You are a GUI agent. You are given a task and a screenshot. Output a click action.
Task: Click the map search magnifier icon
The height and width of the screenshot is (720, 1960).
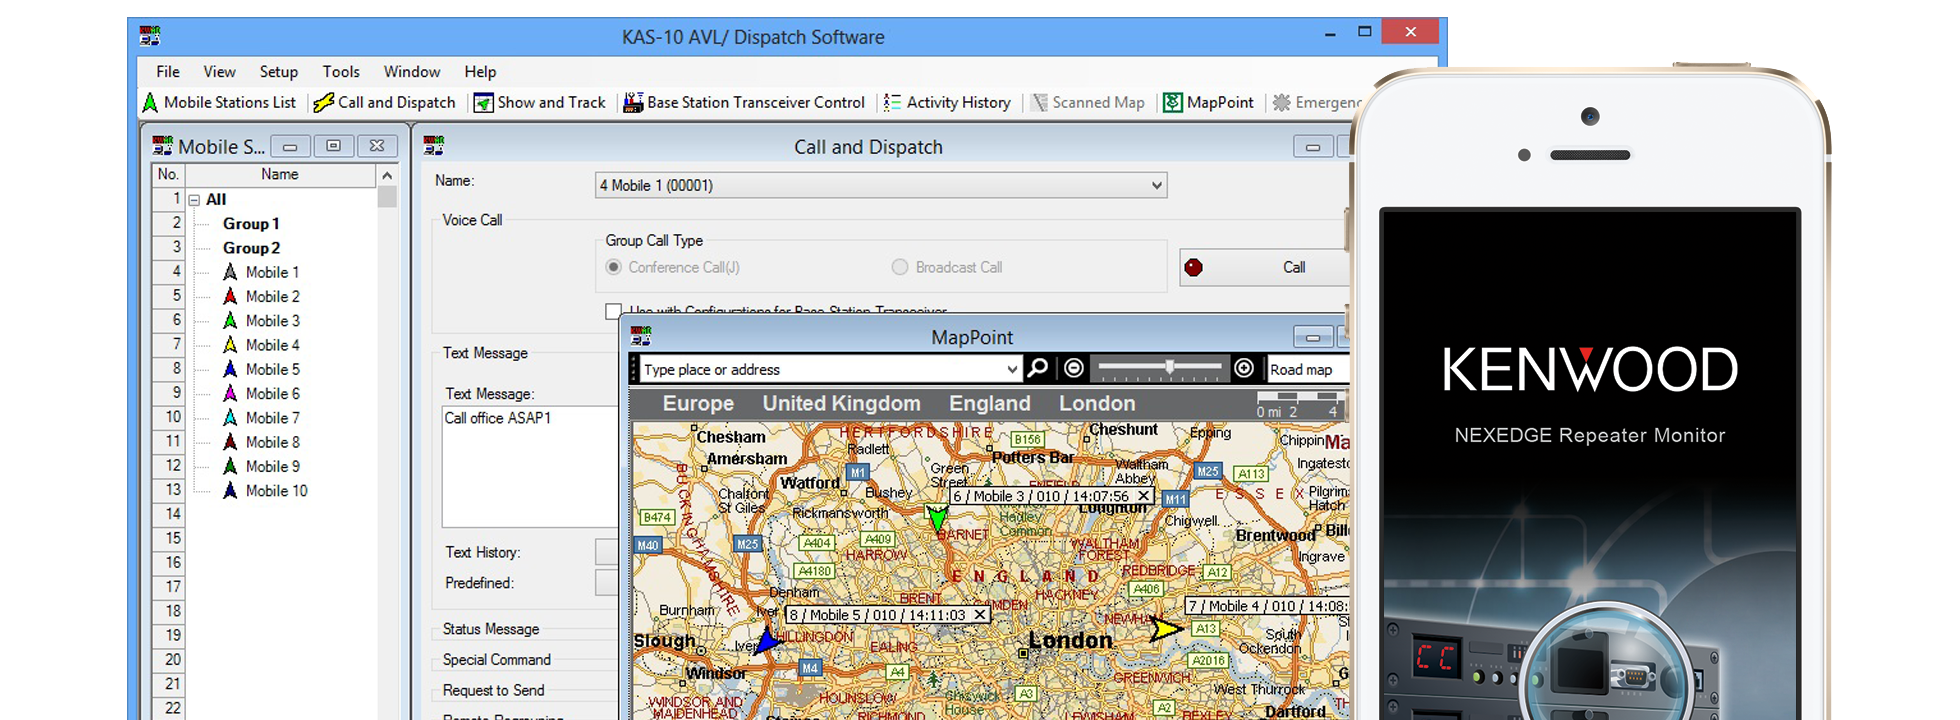click(x=1038, y=369)
